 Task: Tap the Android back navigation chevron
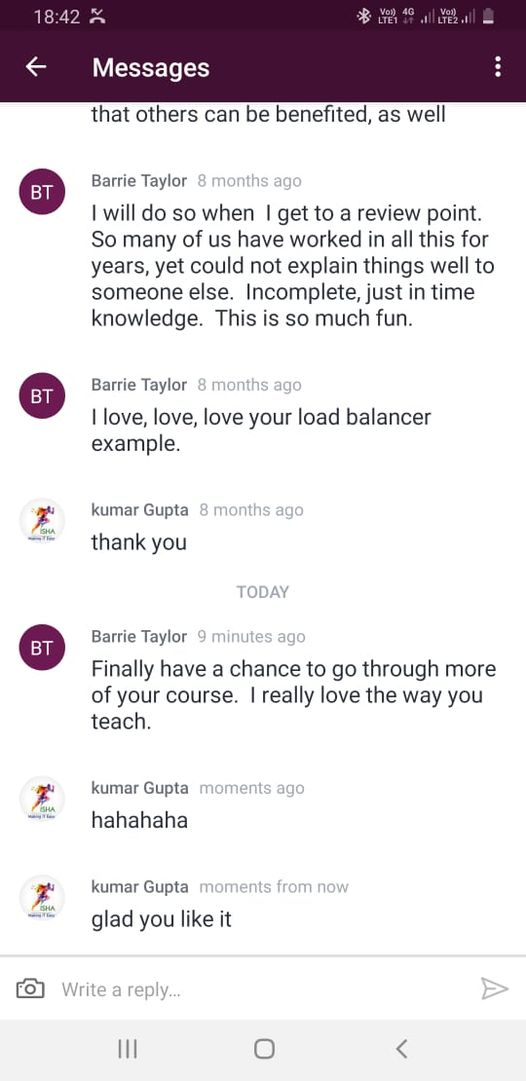[402, 1049]
